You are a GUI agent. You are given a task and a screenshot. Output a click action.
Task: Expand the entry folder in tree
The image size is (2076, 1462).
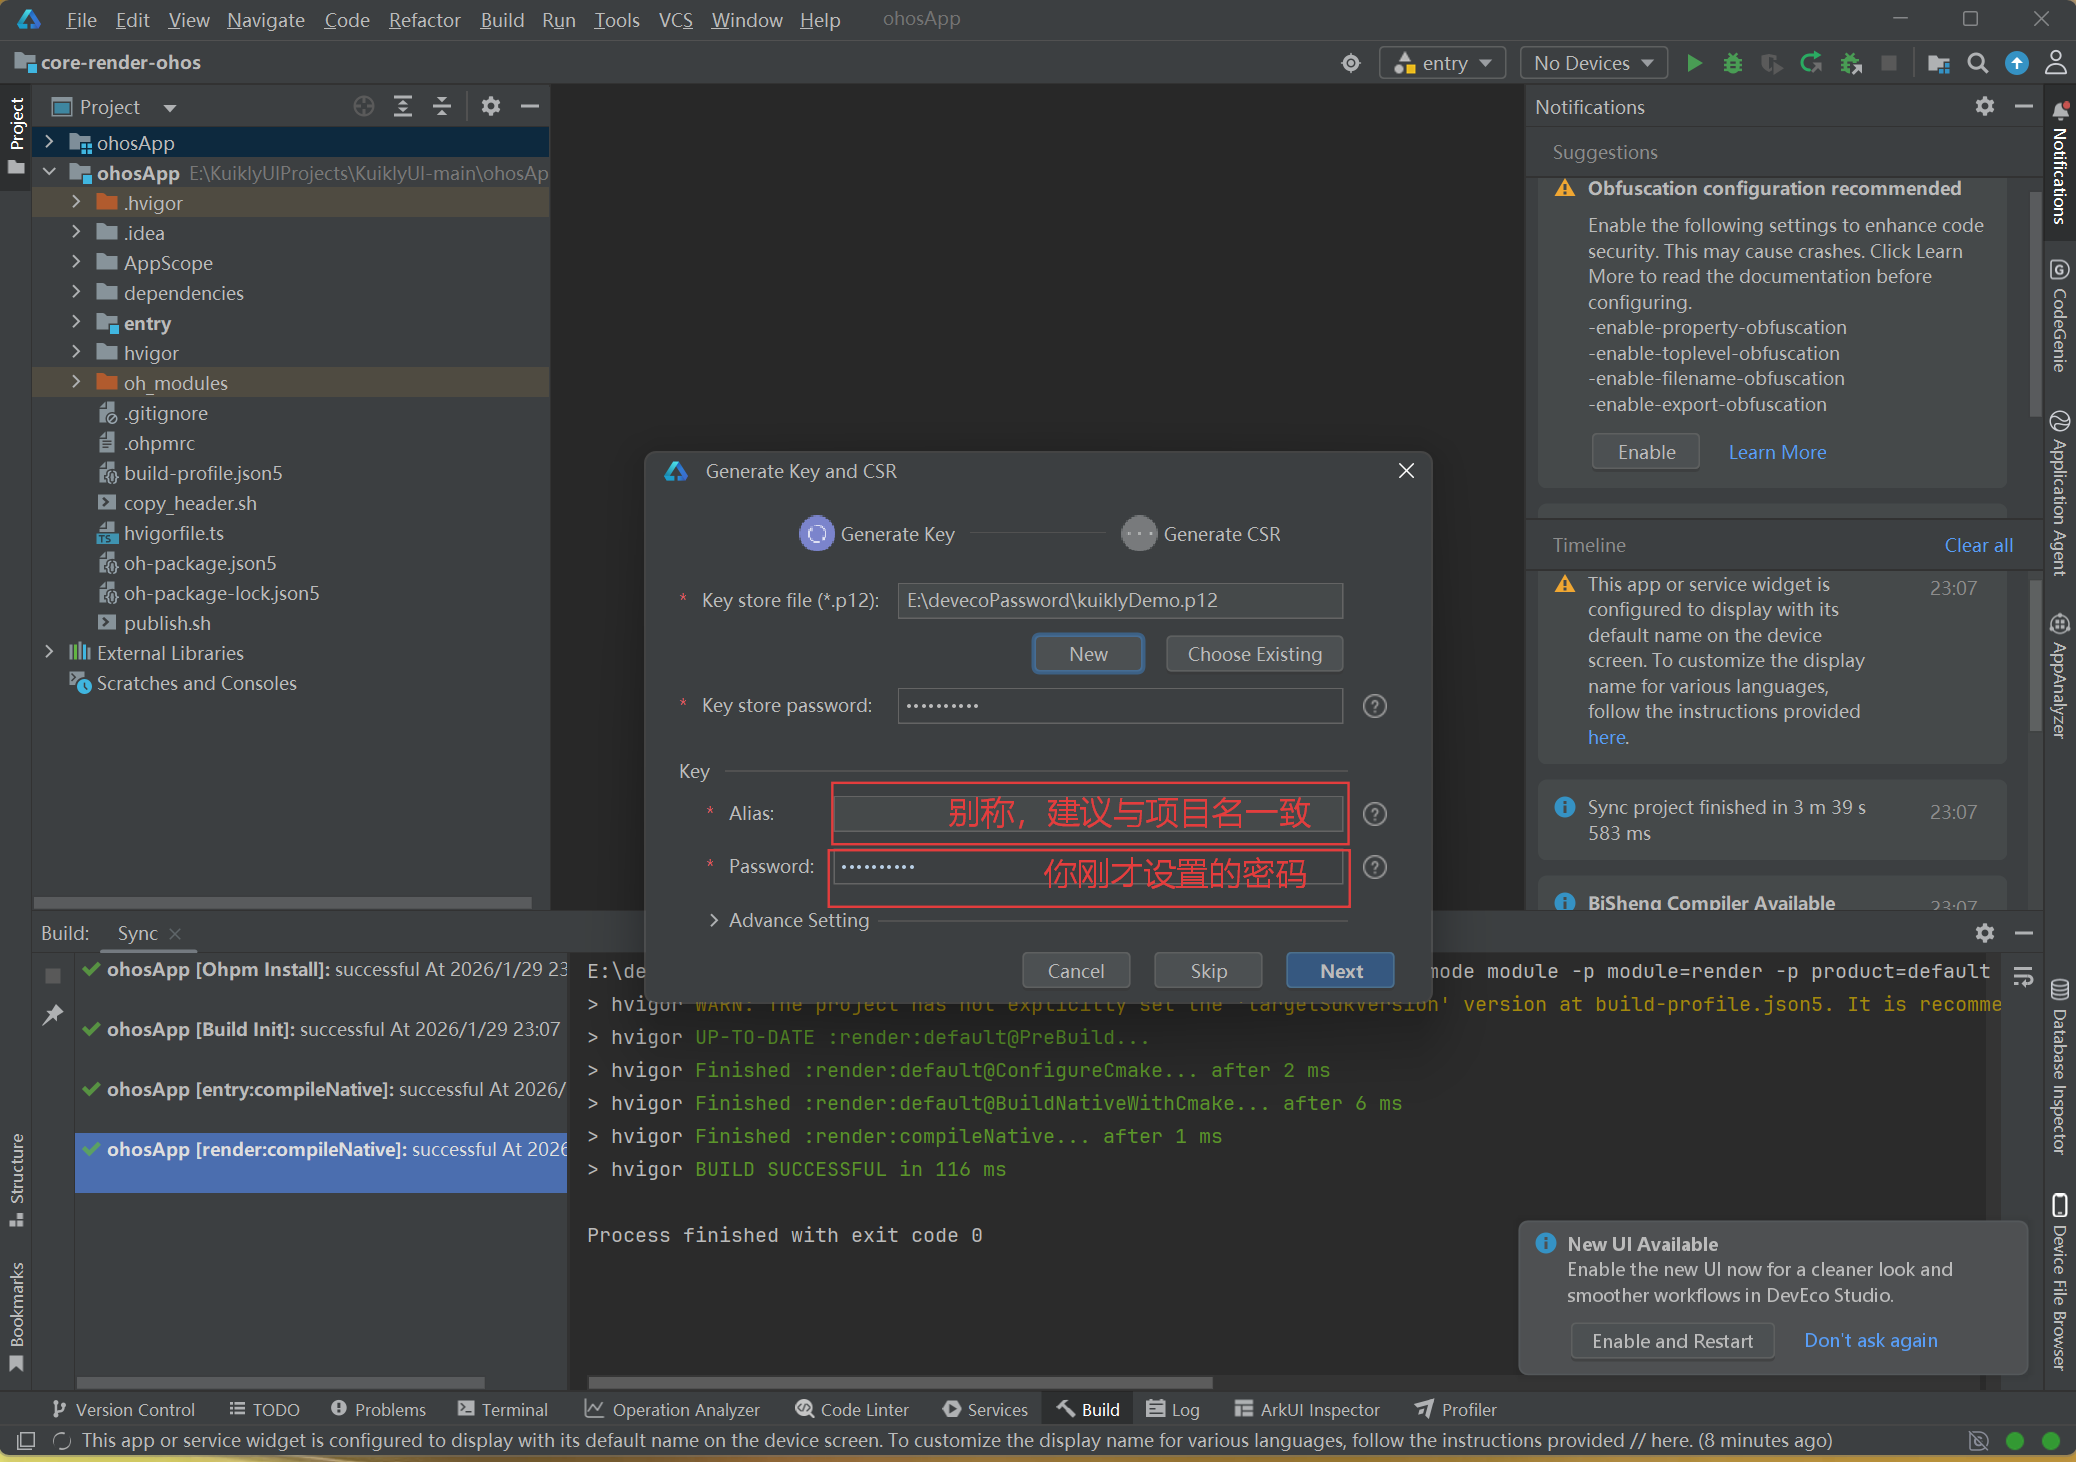[x=76, y=323]
